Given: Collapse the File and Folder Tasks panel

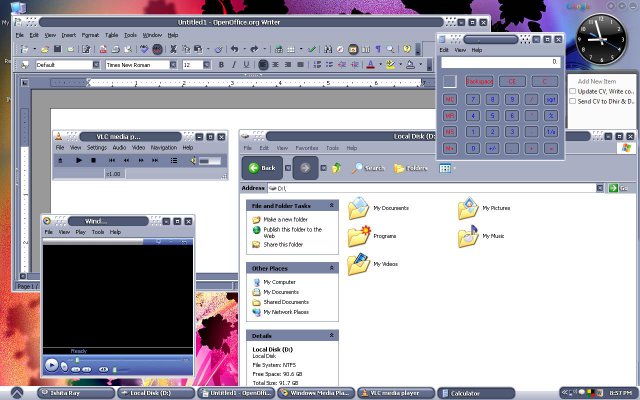Looking at the screenshot, I should [331, 205].
